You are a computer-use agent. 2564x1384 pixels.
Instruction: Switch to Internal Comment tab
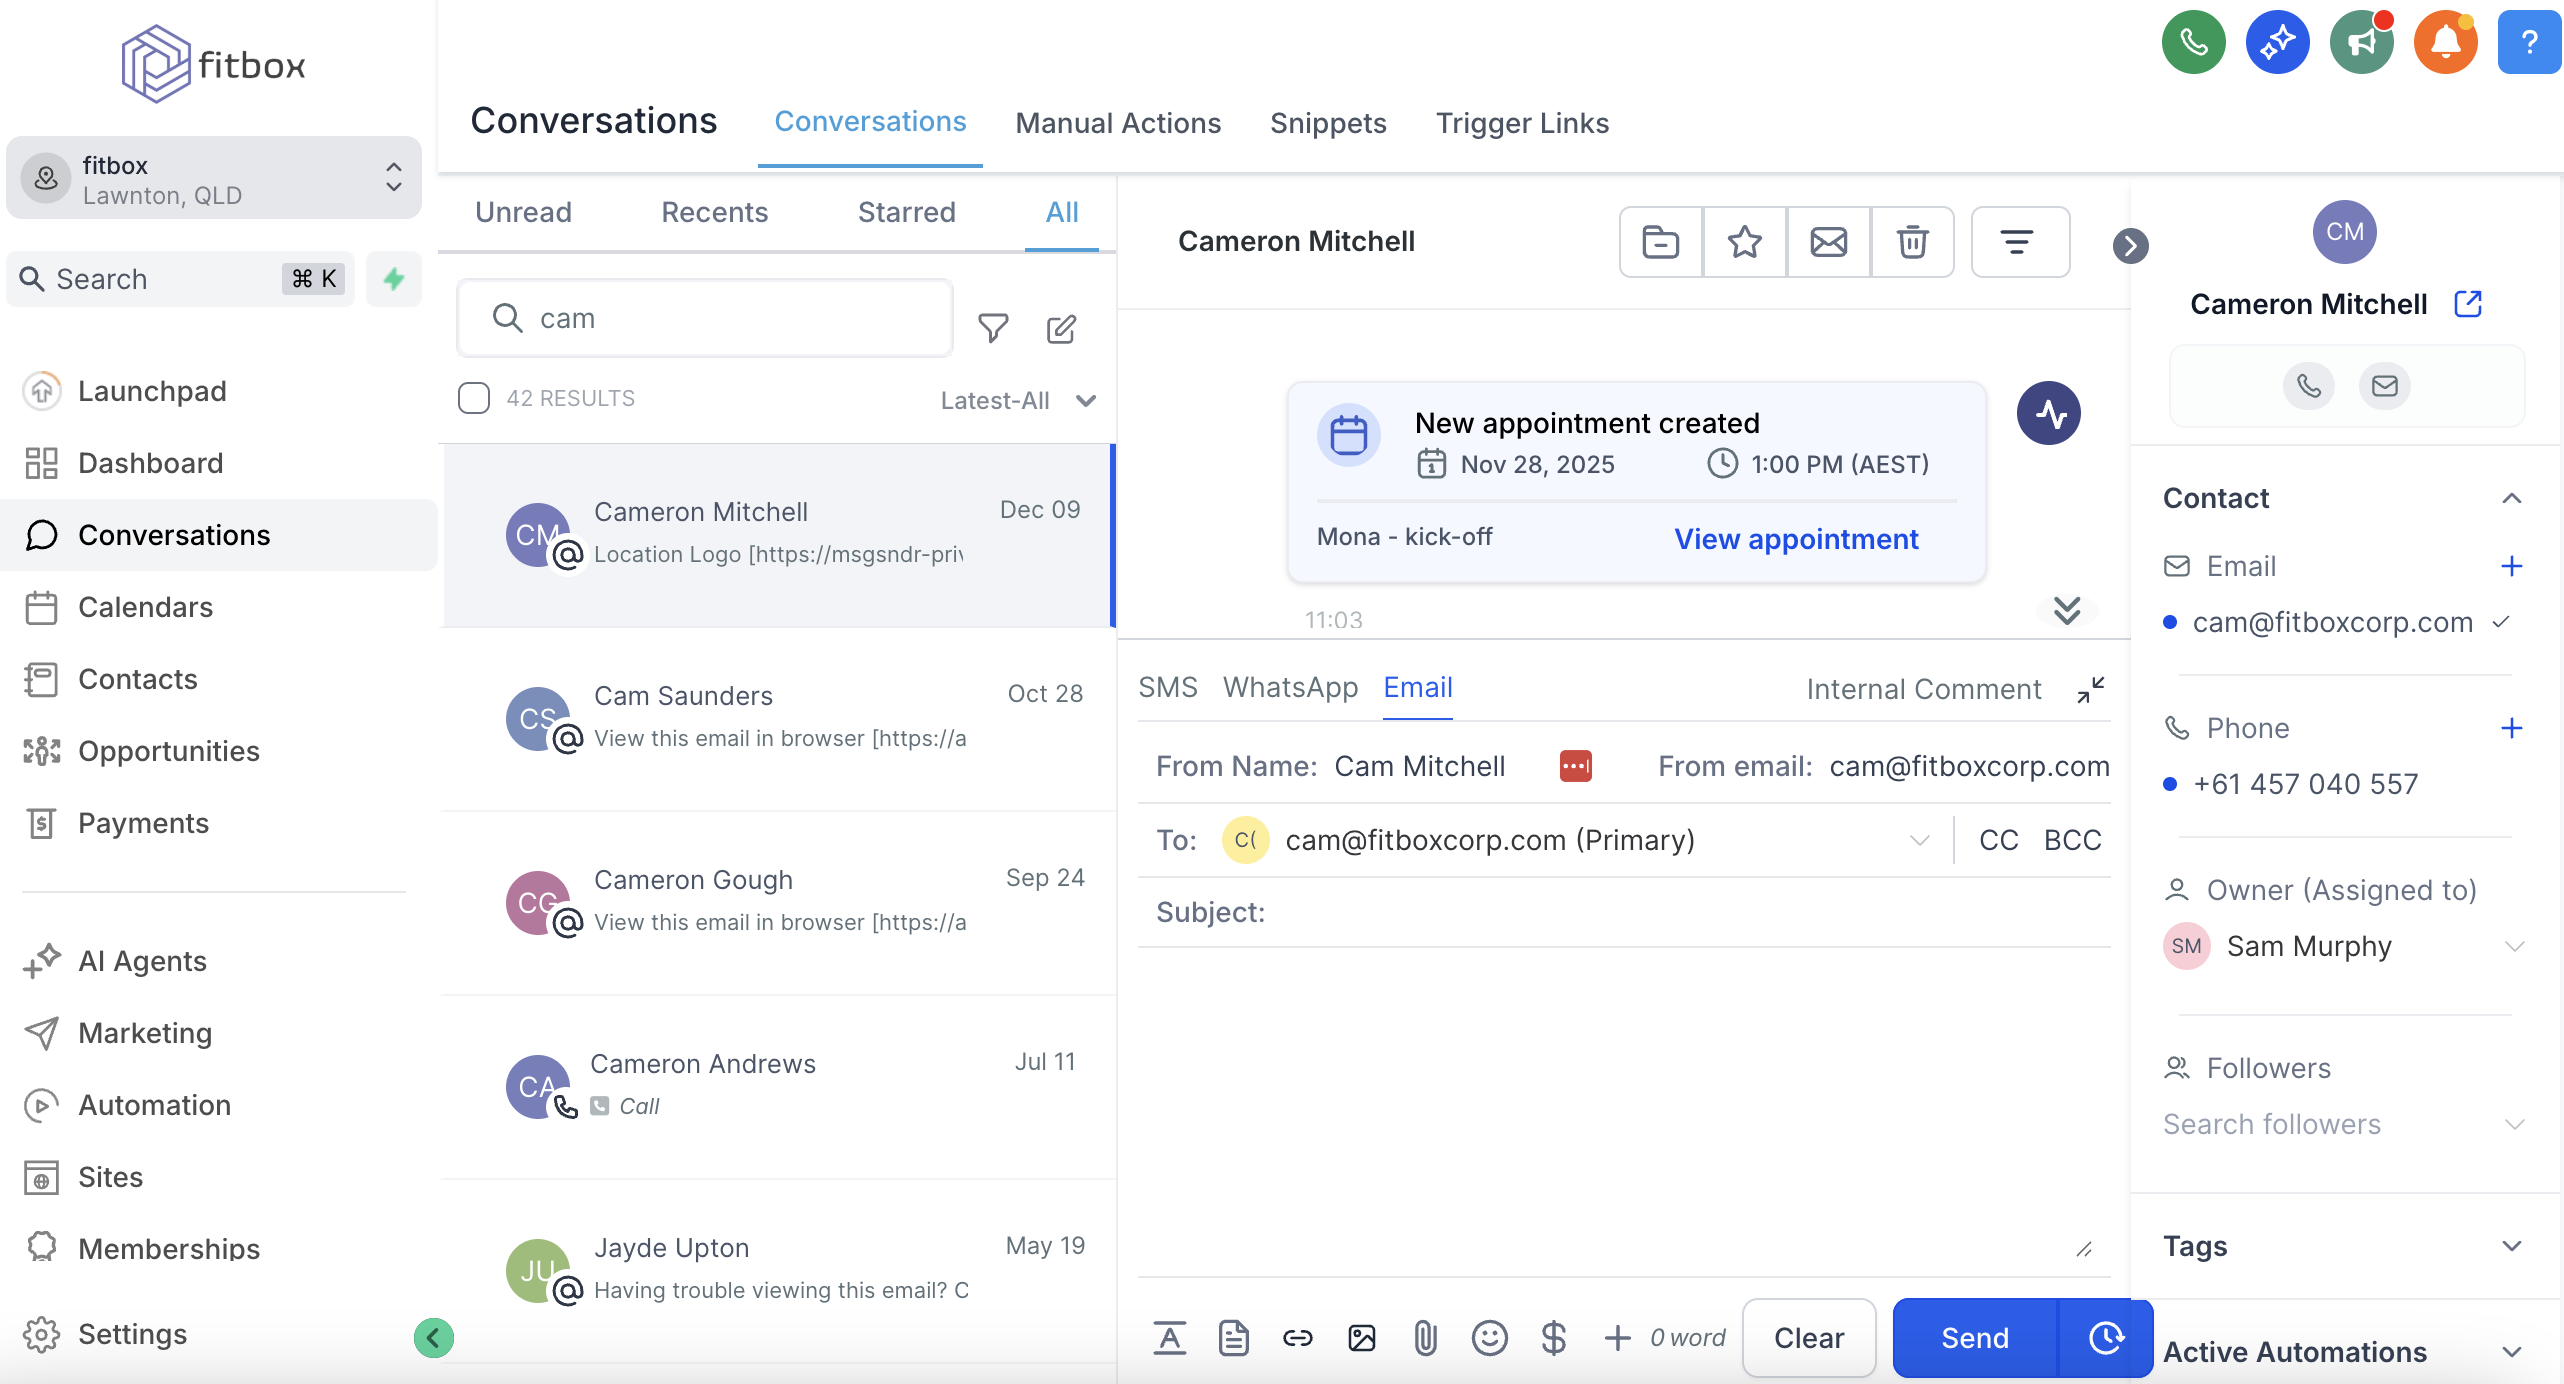[x=1923, y=689]
